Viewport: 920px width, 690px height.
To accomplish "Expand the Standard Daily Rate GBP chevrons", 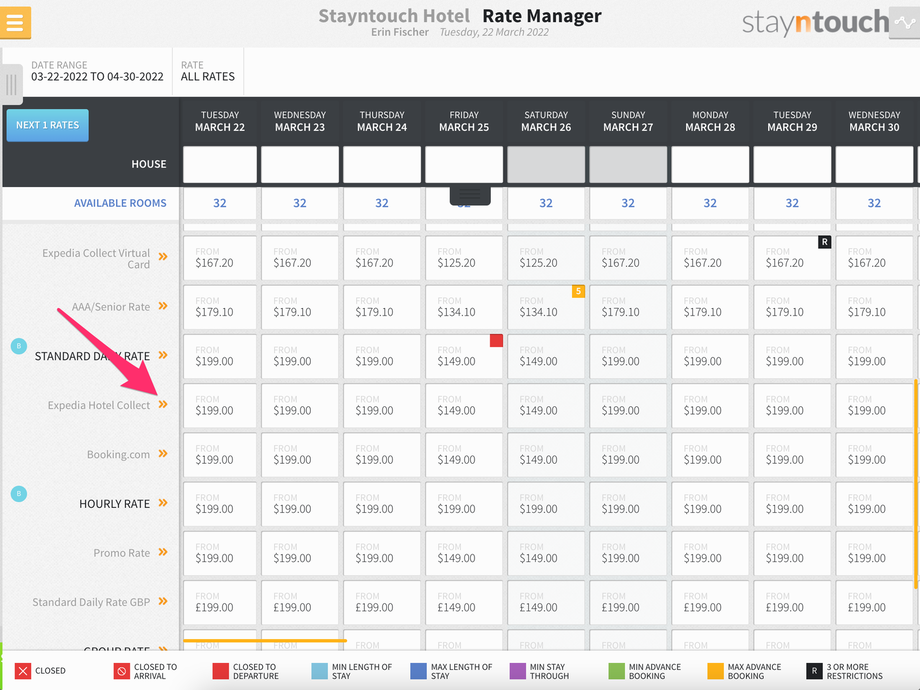I will tap(163, 601).
